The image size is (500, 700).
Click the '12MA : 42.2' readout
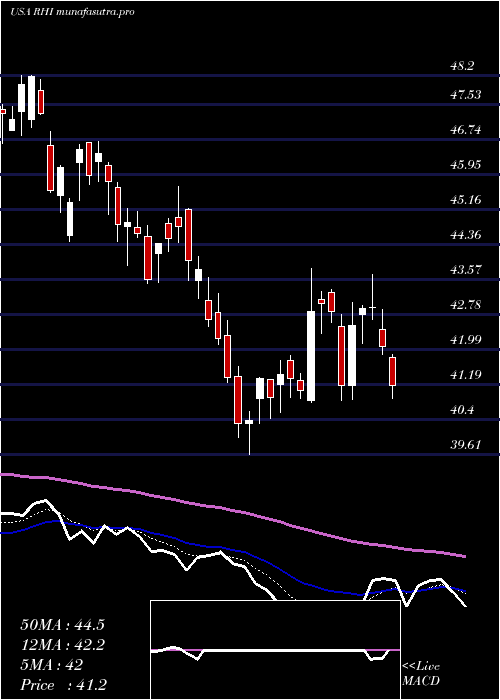click(x=62, y=645)
